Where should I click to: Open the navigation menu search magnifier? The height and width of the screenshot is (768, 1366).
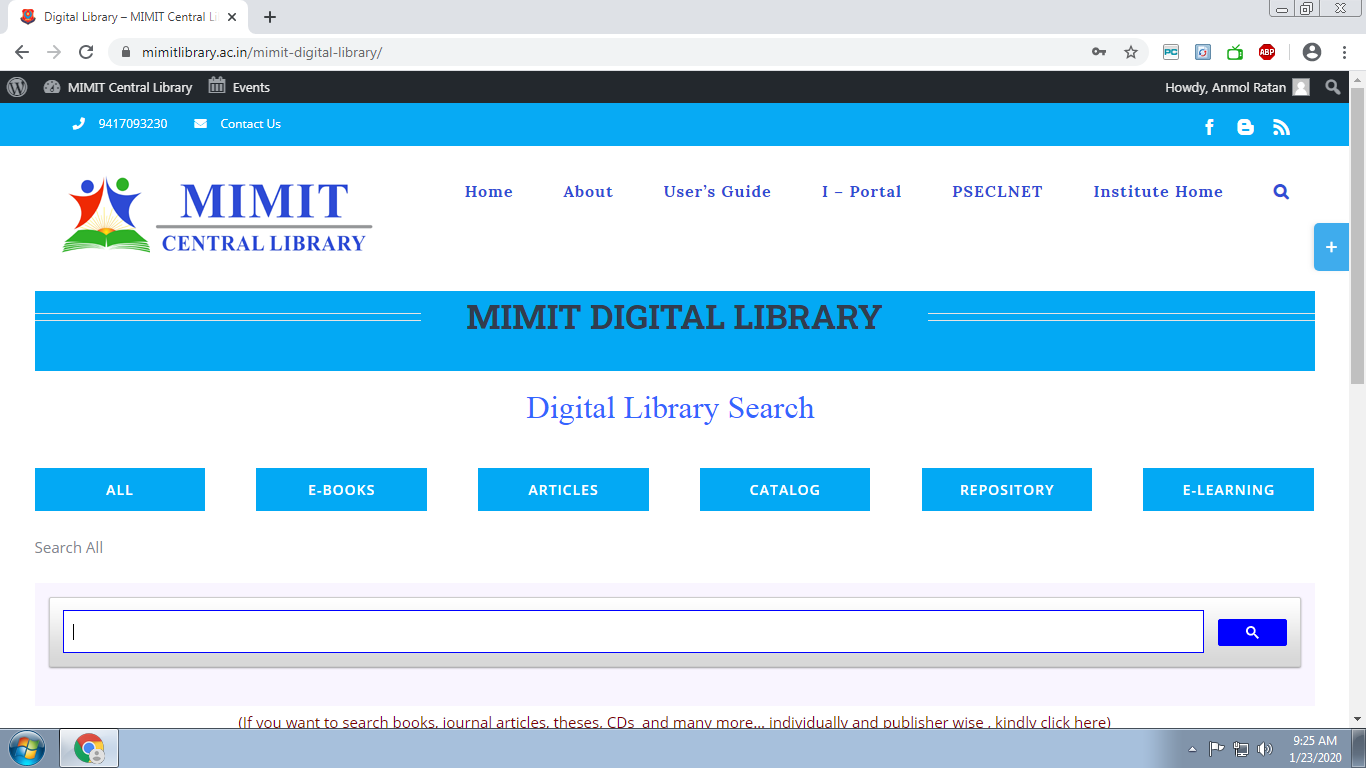tap(1281, 191)
